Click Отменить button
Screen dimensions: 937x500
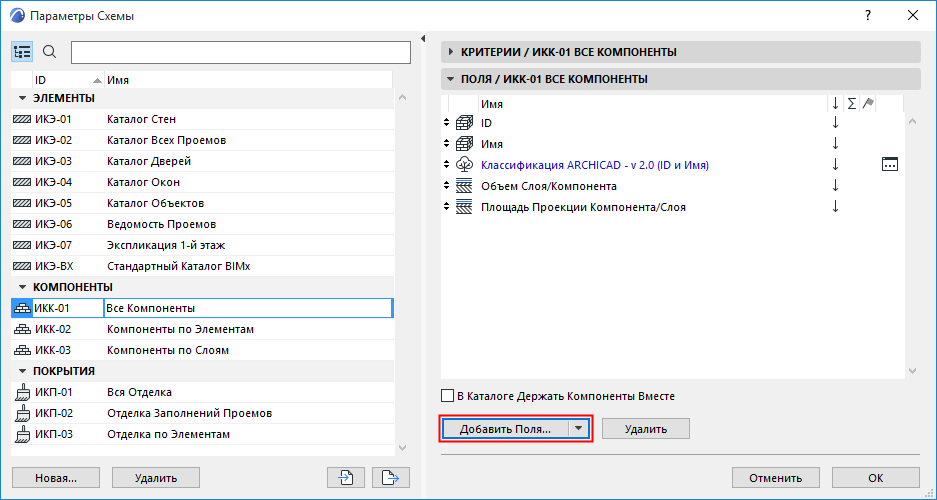click(776, 478)
